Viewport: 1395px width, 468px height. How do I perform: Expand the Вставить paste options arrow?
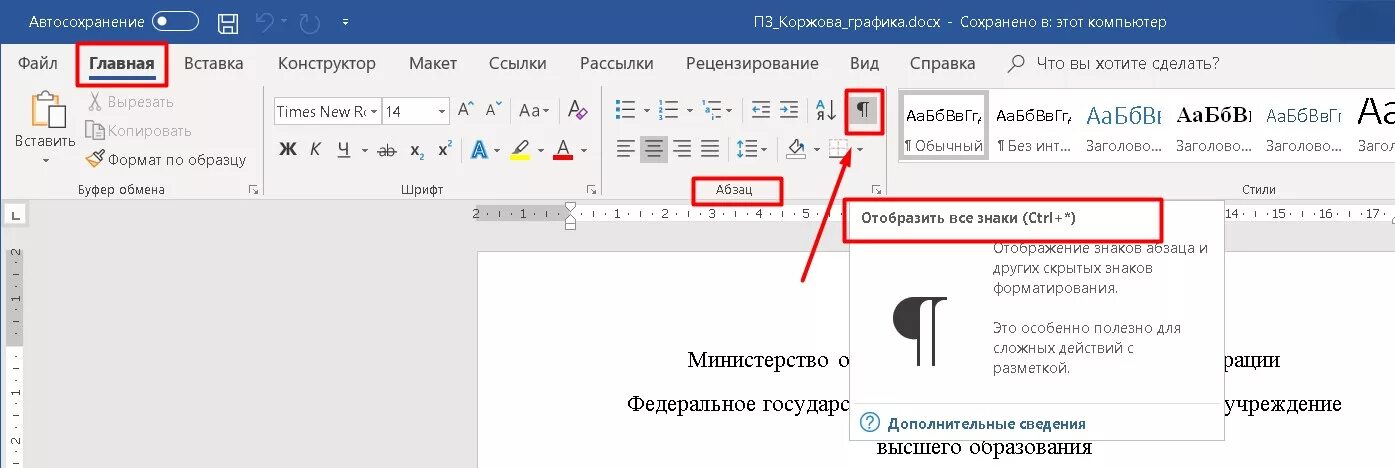click(45, 159)
